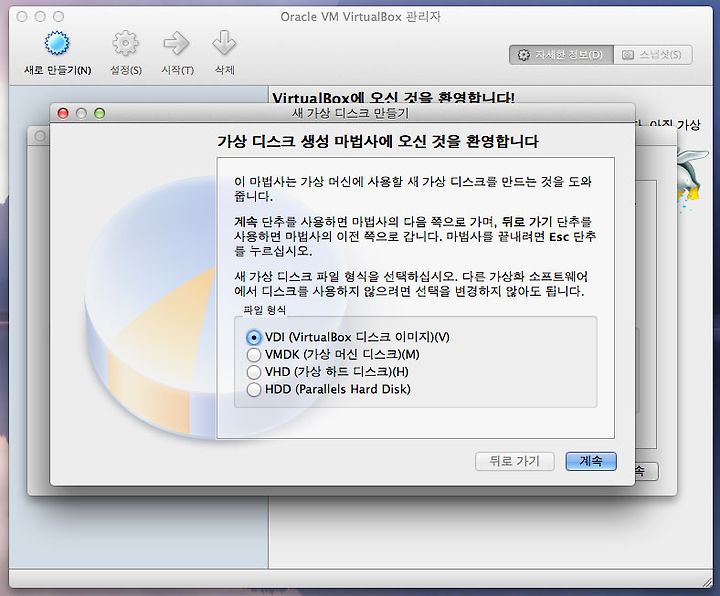This screenshot has width=720, height=596.
Task: Click the close button of VirtualBox main window
Action: click(x=22, y=17)
